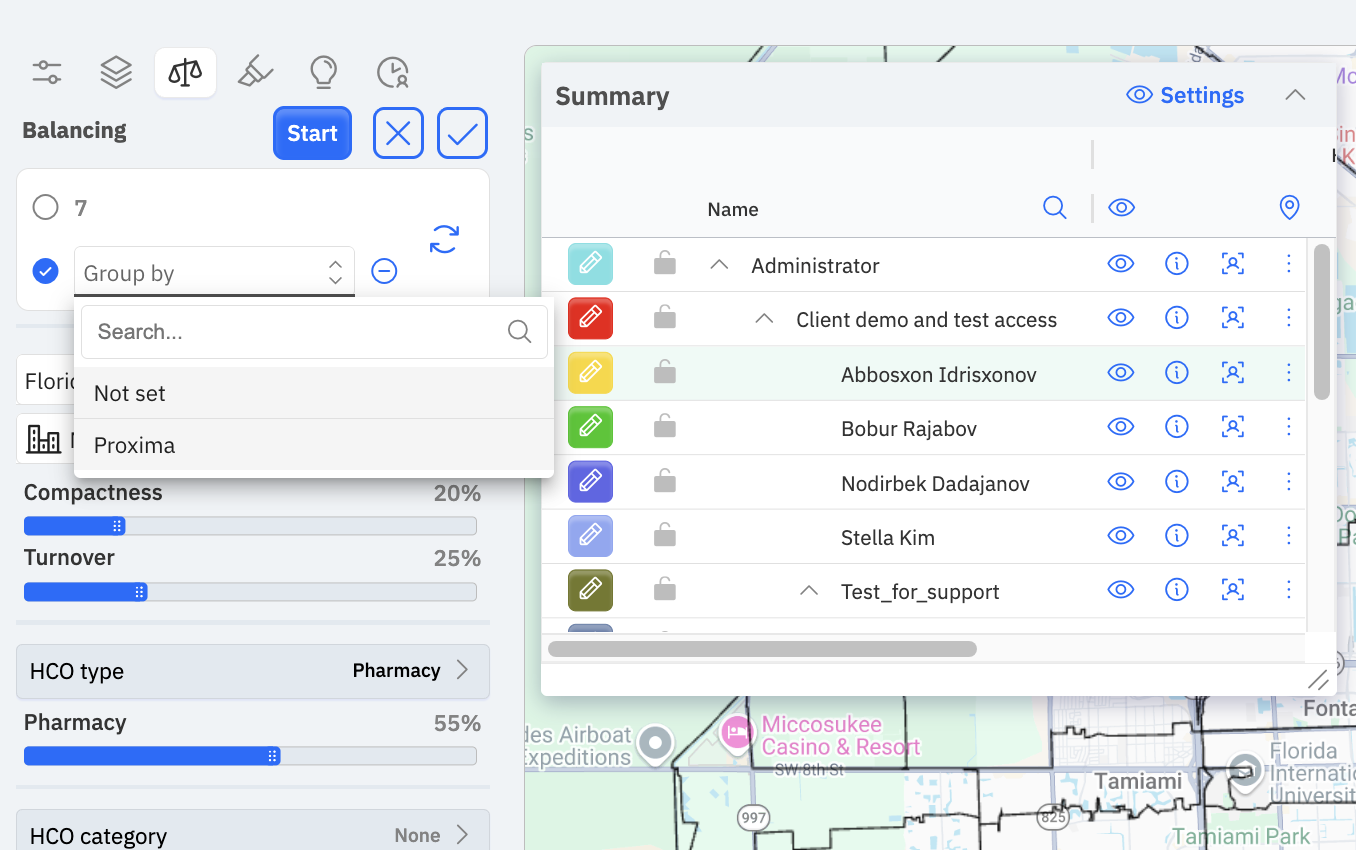Click the minus circle beside Group by
The image size is (1356, 850).
pos(384,271)
